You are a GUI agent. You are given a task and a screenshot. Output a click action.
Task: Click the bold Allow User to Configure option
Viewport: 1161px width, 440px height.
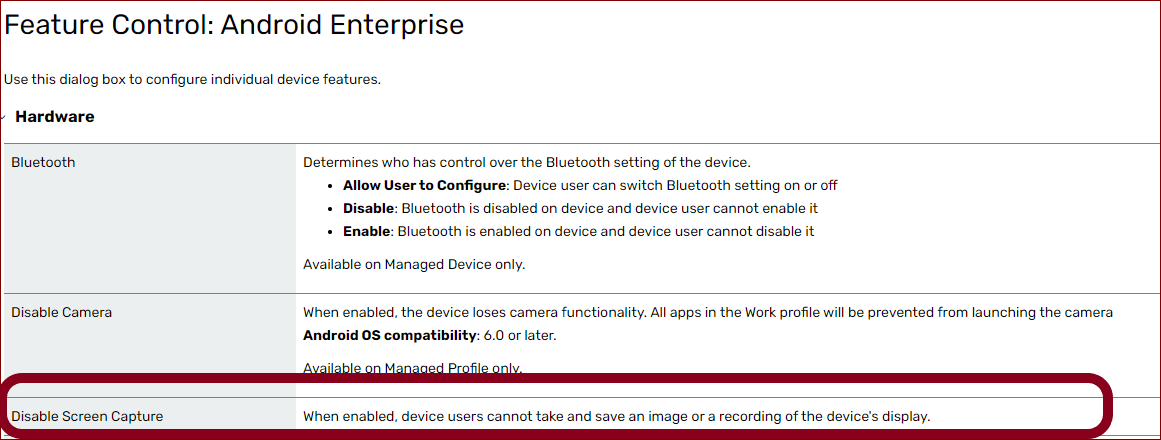[x=424, y=185]
